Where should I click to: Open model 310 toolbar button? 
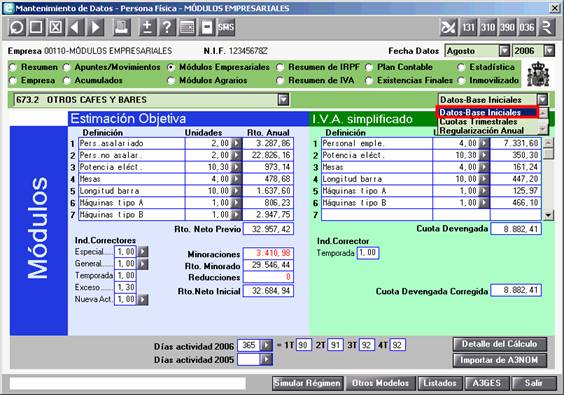point(488,27)
